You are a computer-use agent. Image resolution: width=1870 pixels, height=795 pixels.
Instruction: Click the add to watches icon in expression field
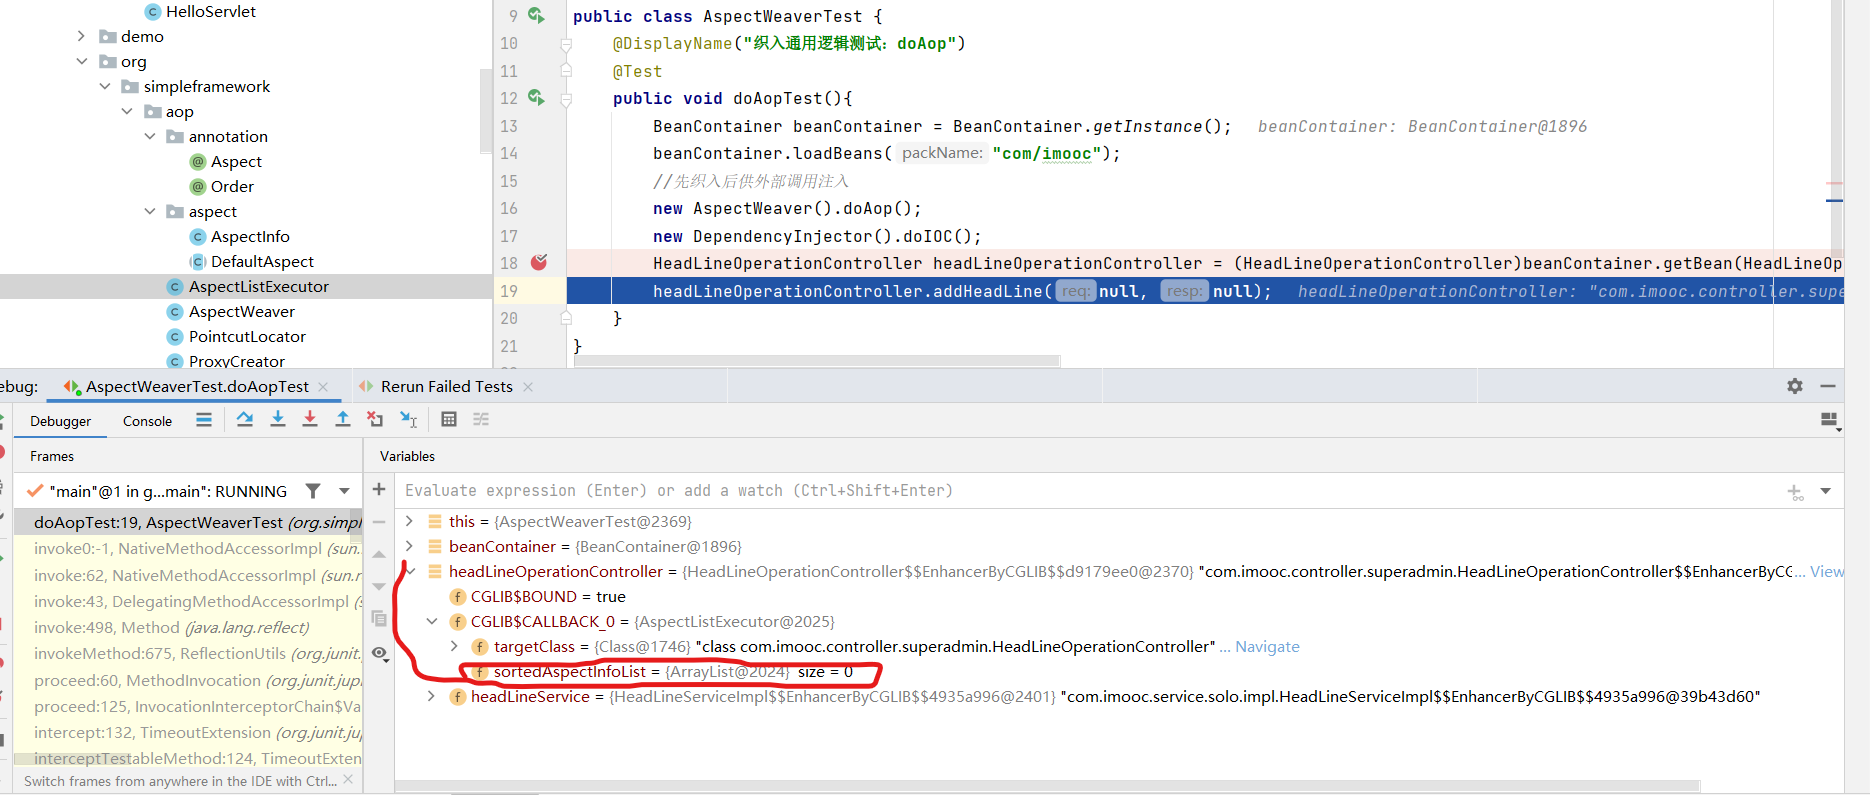tap(1796, 492)
